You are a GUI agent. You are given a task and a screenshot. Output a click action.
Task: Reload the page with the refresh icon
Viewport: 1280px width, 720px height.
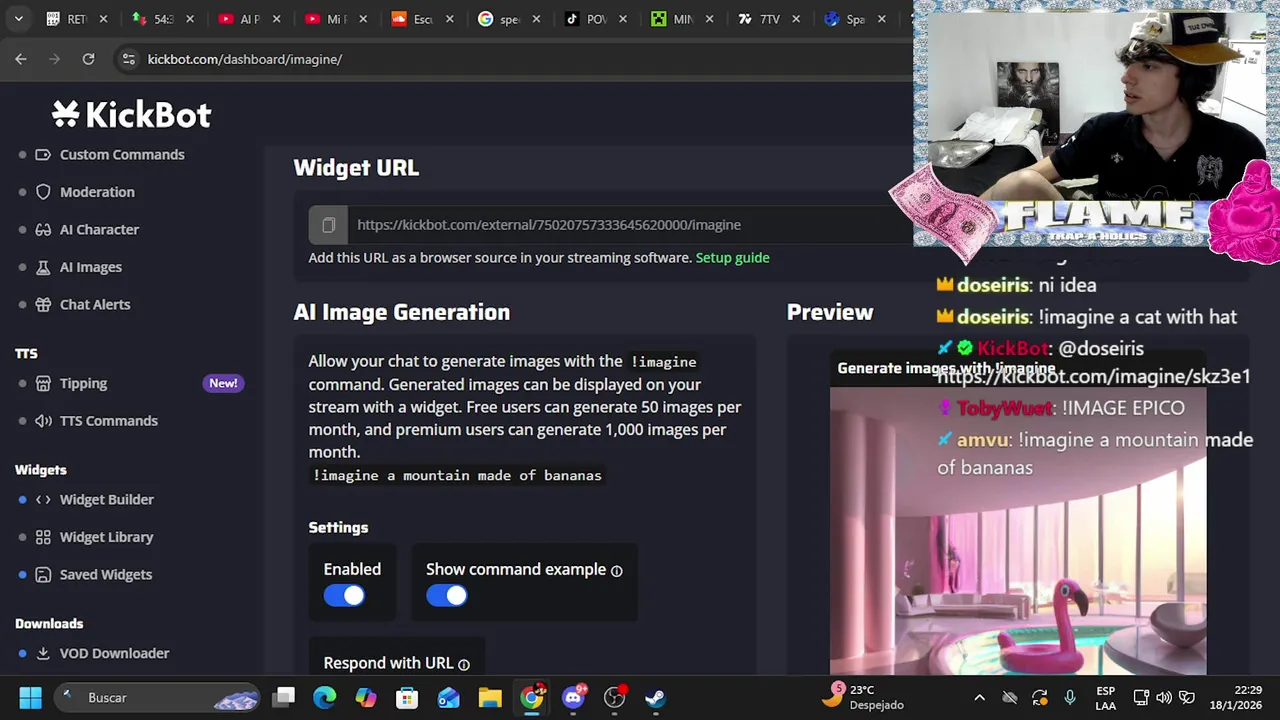[88, 59]
